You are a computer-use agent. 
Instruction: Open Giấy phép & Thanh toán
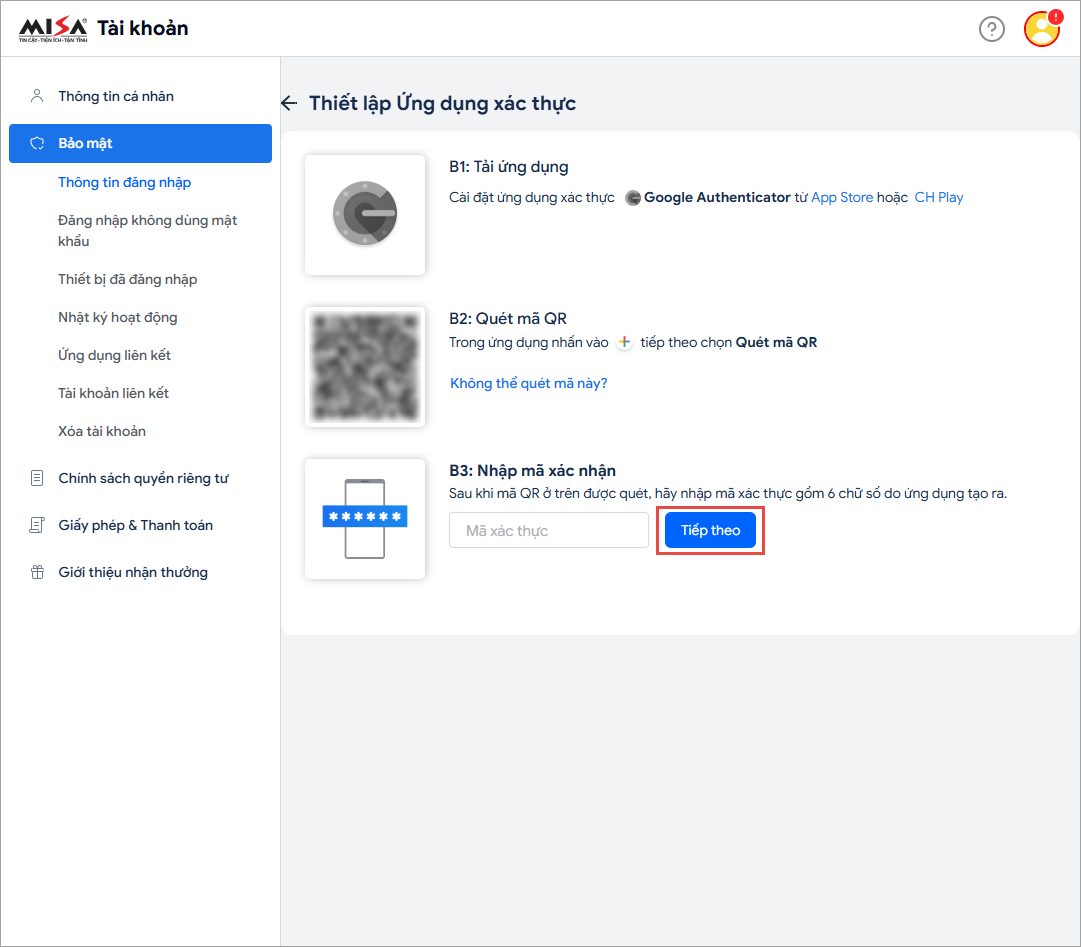click(x=135, y=525)
